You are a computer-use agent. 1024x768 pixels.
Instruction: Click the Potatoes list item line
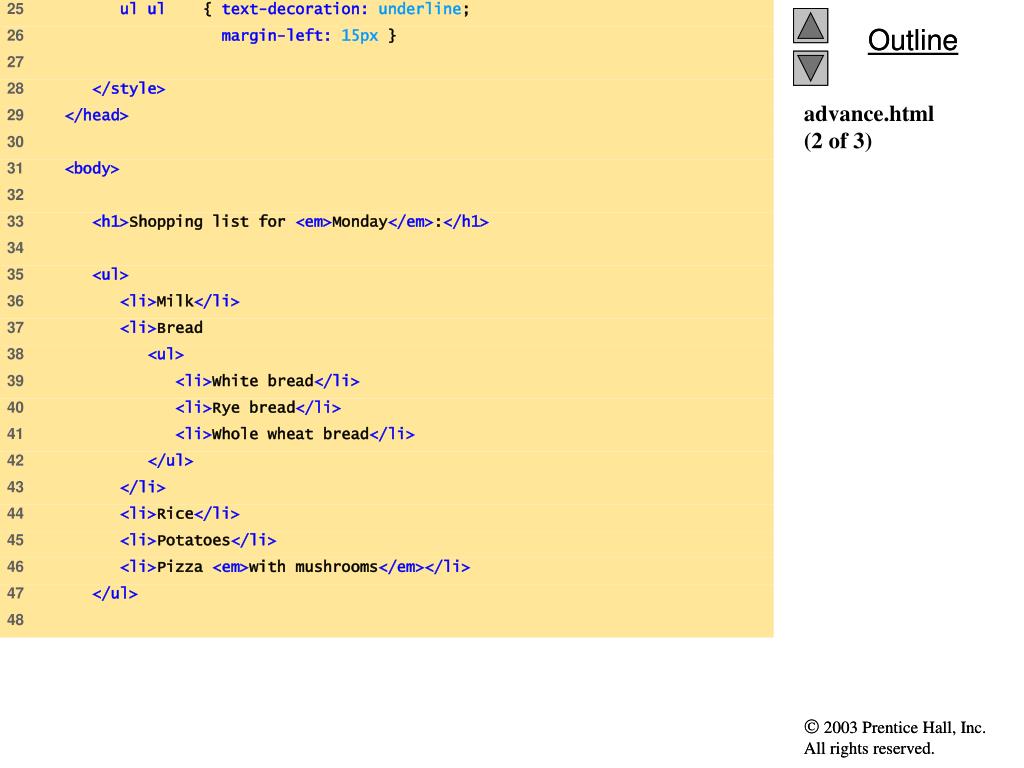(x=198, y=540)
